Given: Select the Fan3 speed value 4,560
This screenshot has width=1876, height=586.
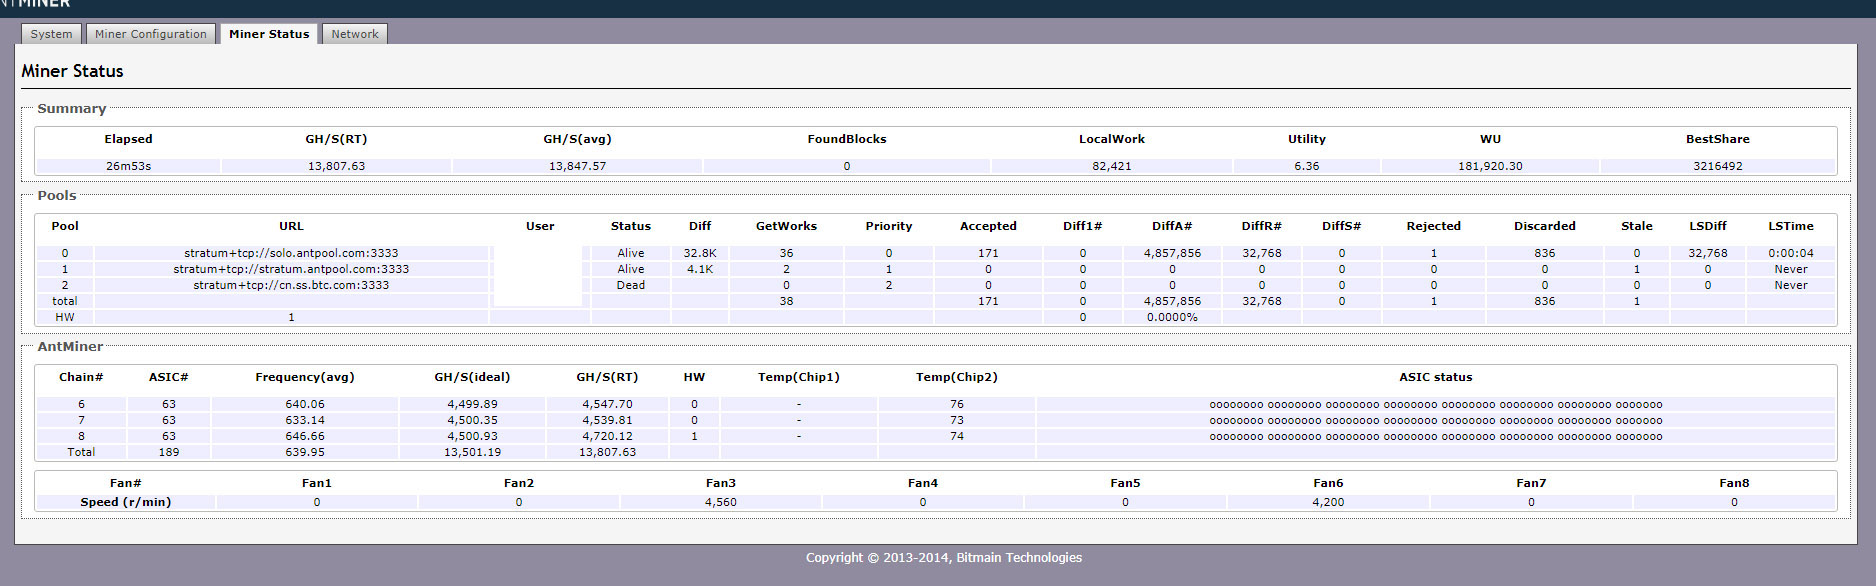Looking at the screenshot, I should (x=720, y=502).
